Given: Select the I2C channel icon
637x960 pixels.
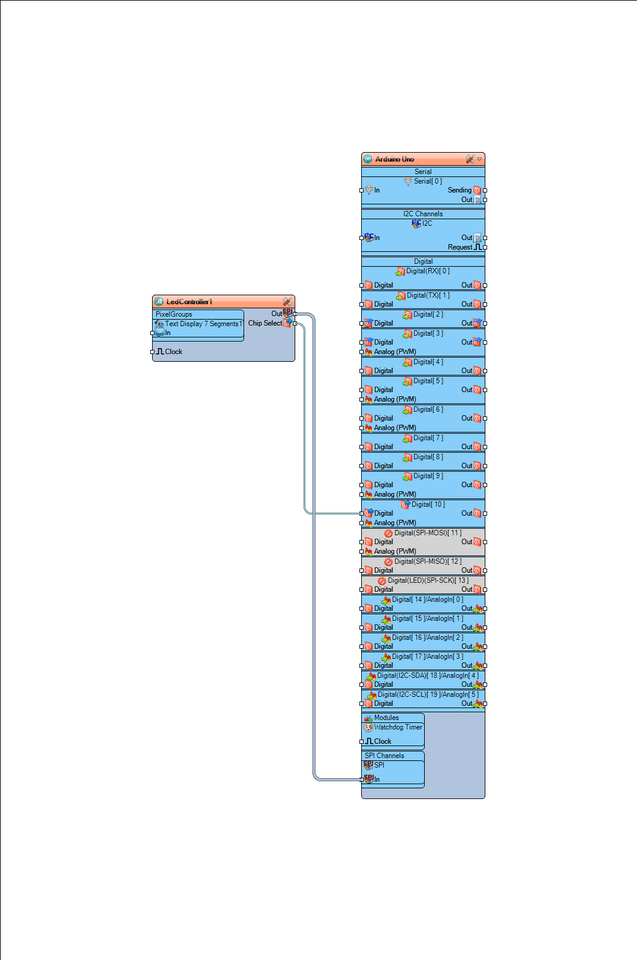Looking at the screenshot, I should click(416, 223).
